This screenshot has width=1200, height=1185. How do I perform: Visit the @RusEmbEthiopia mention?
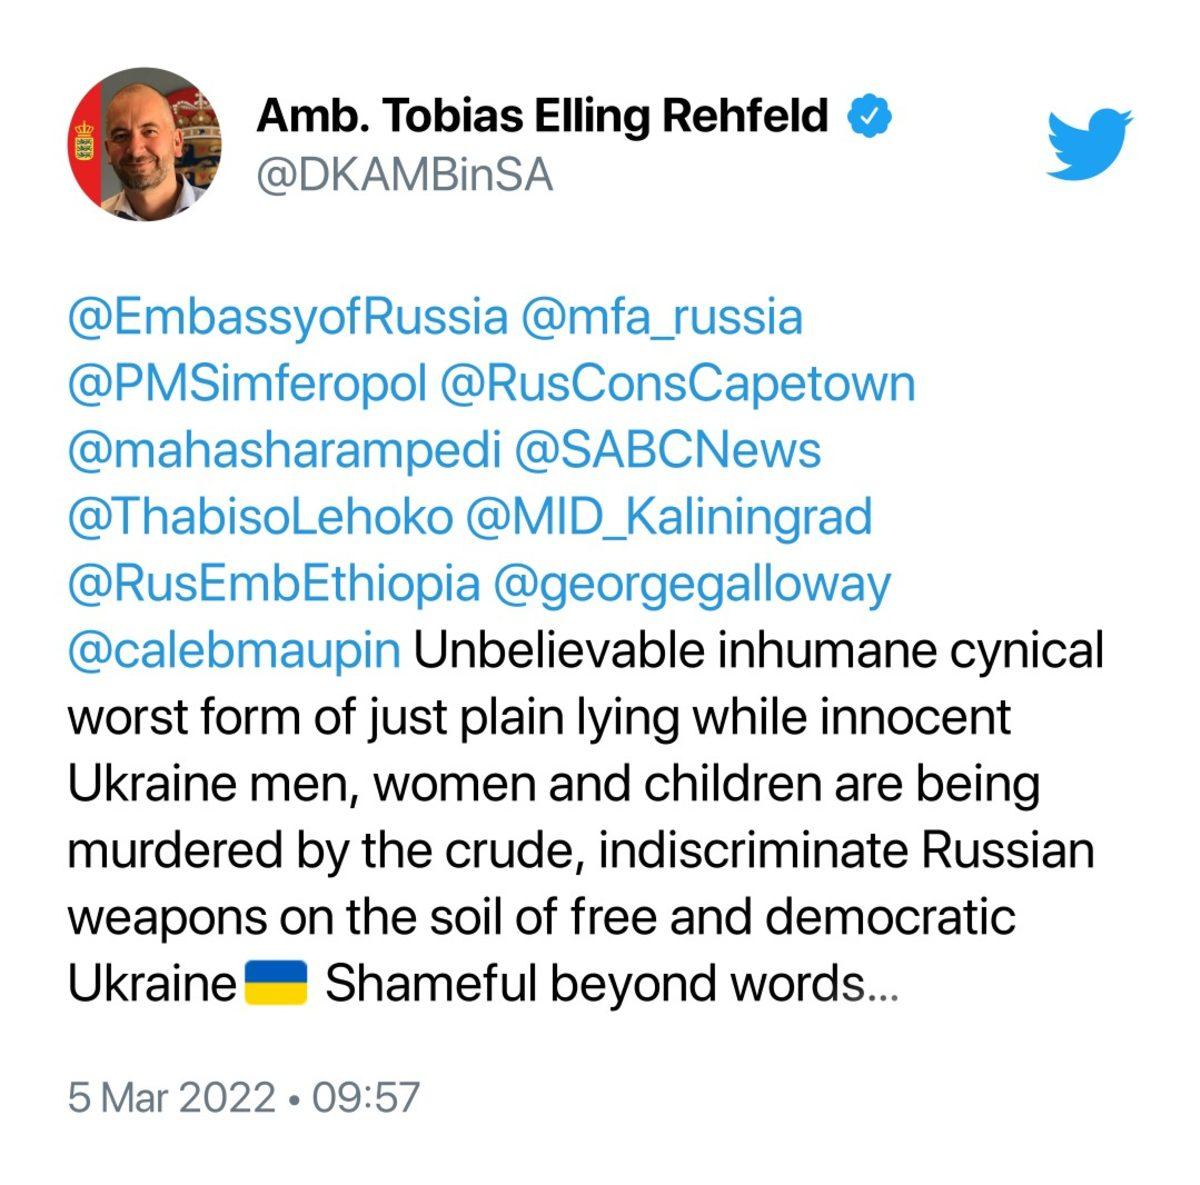point(273,584)
